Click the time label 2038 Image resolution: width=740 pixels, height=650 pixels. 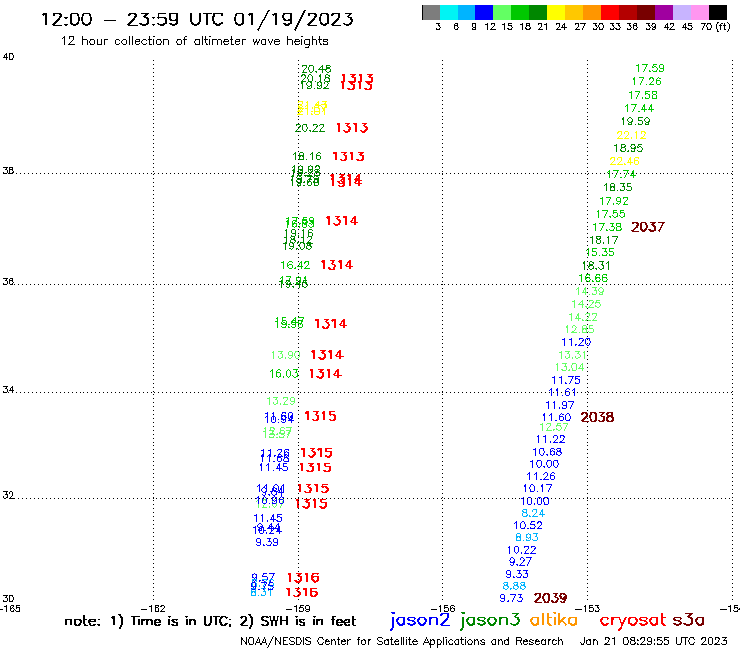coord(597,417)
